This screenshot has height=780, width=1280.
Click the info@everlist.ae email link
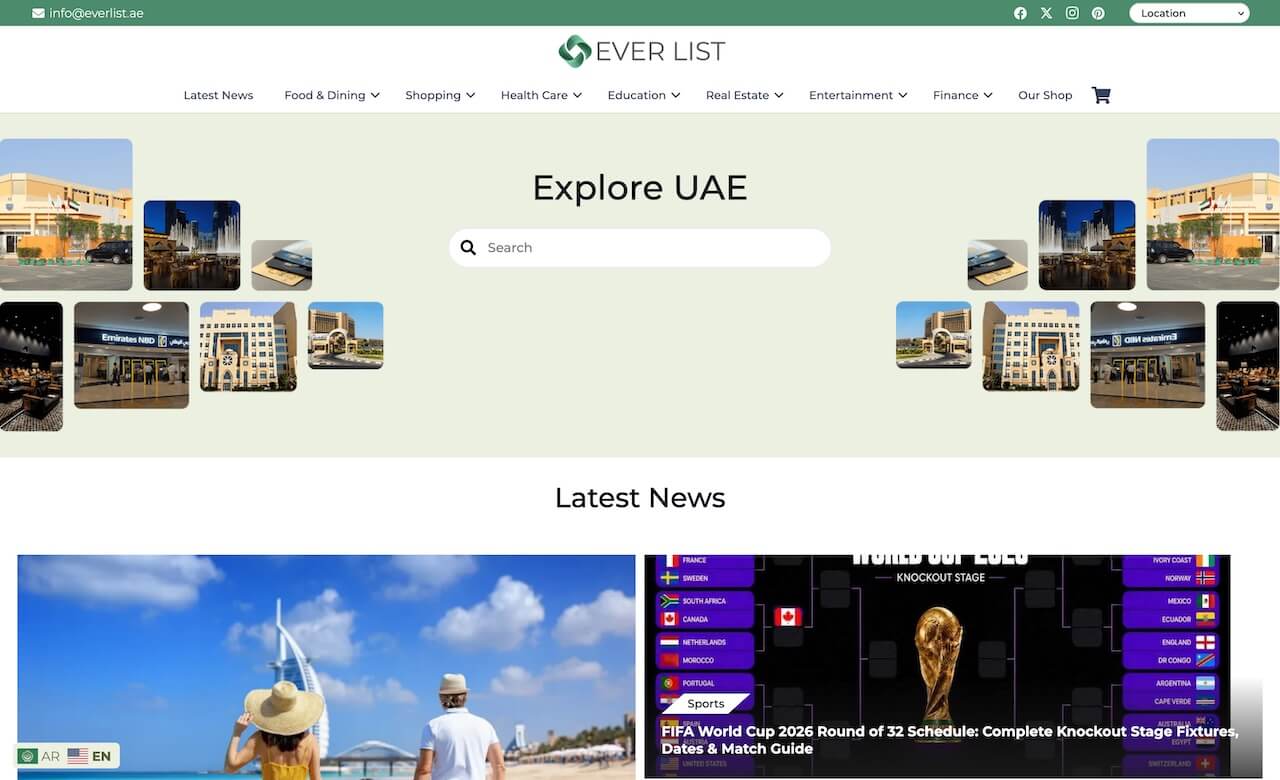point(96,13)
